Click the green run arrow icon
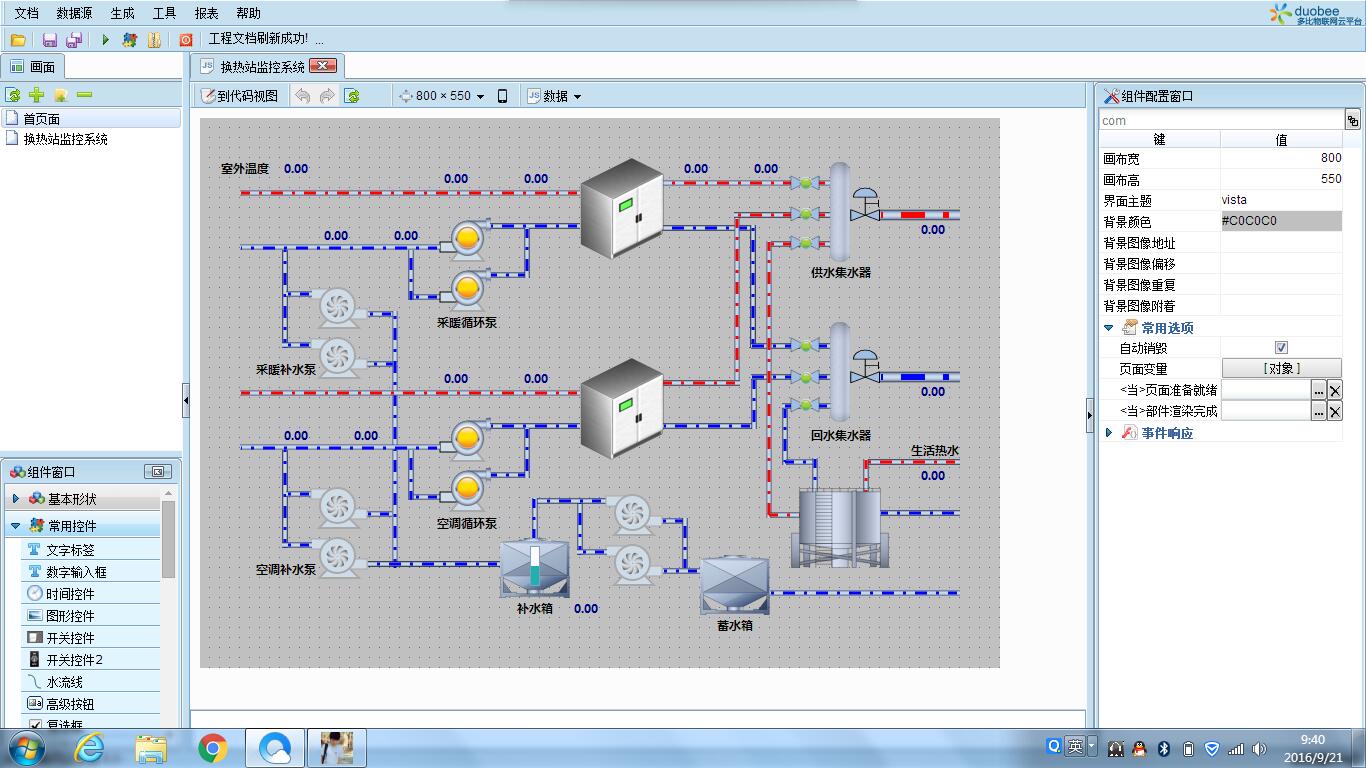The image size is (1366, 768). point(105,40)
